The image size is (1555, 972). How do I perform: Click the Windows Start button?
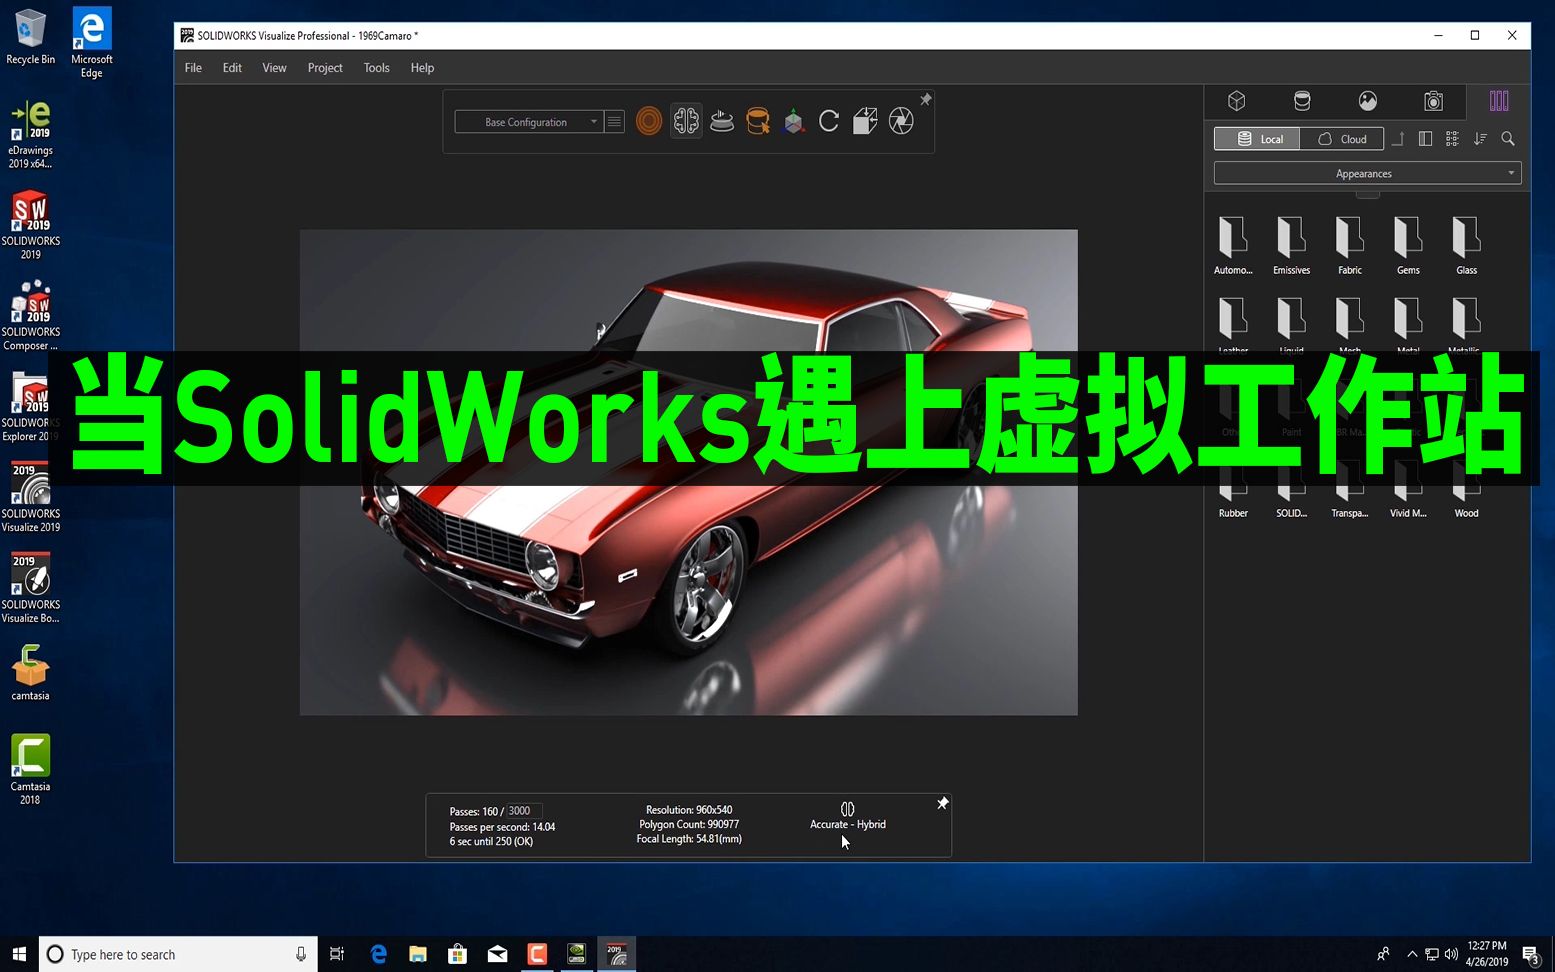[x=19, y=954]
